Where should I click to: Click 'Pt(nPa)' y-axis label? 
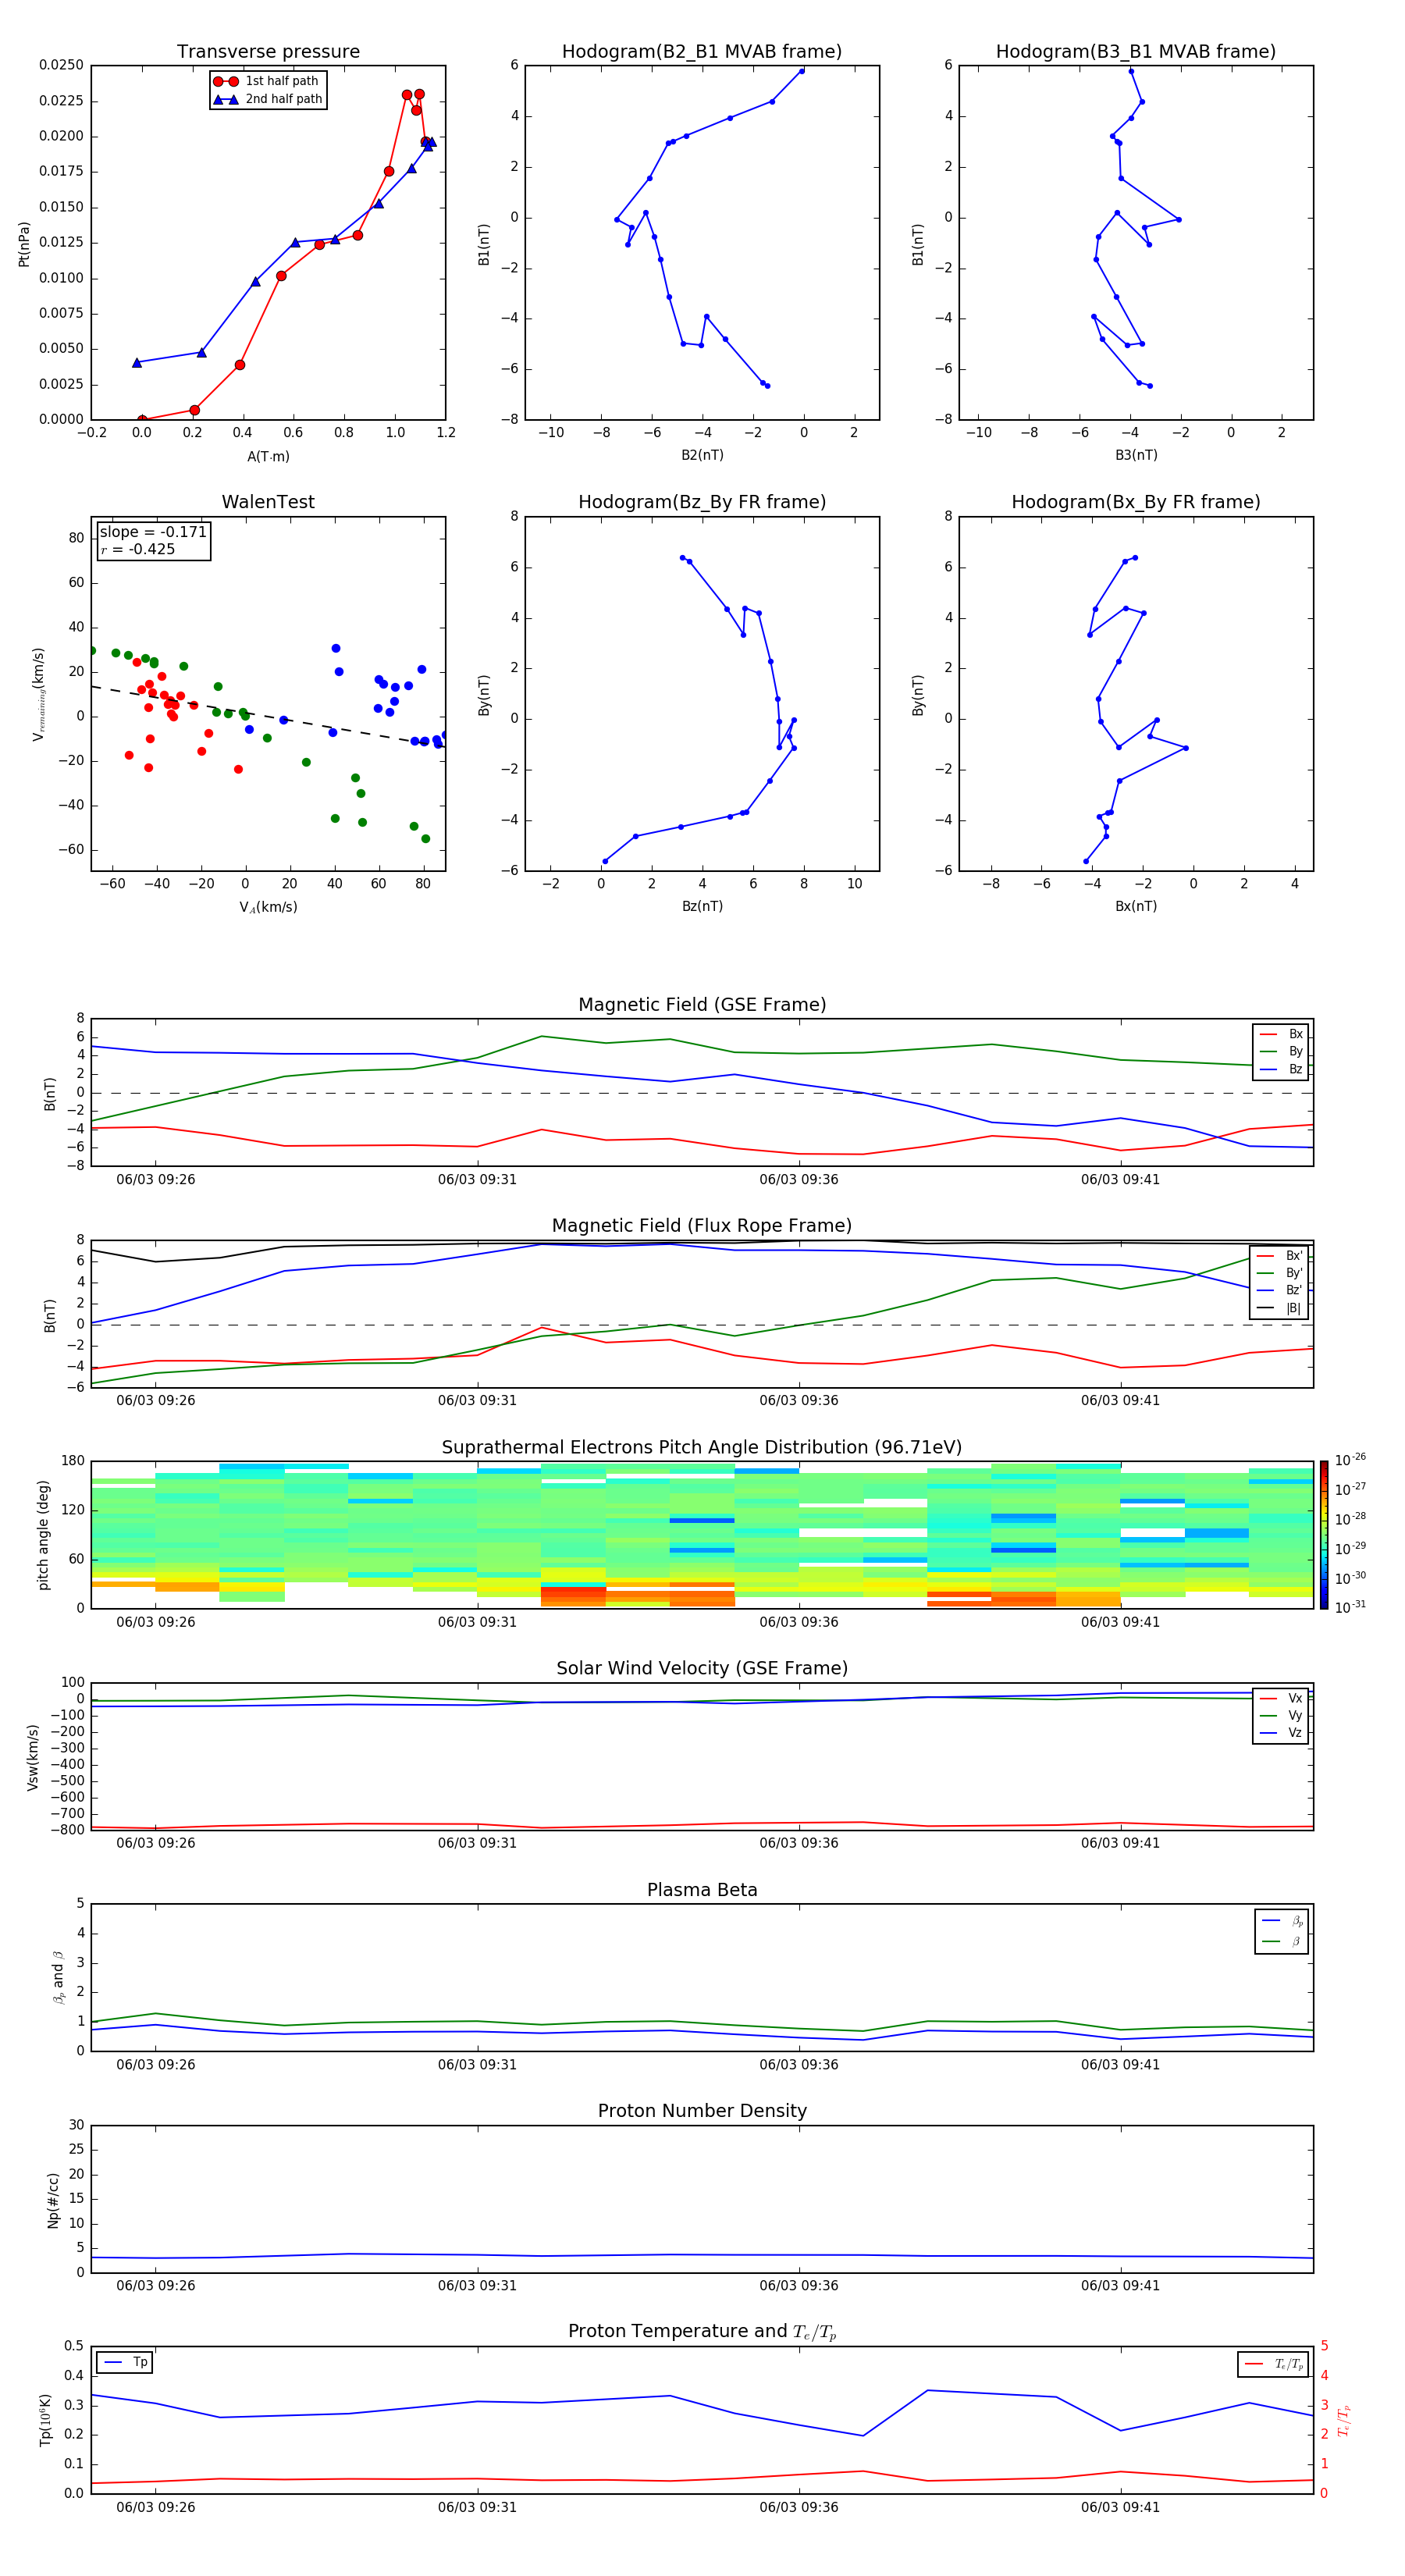tap(24, 244)
